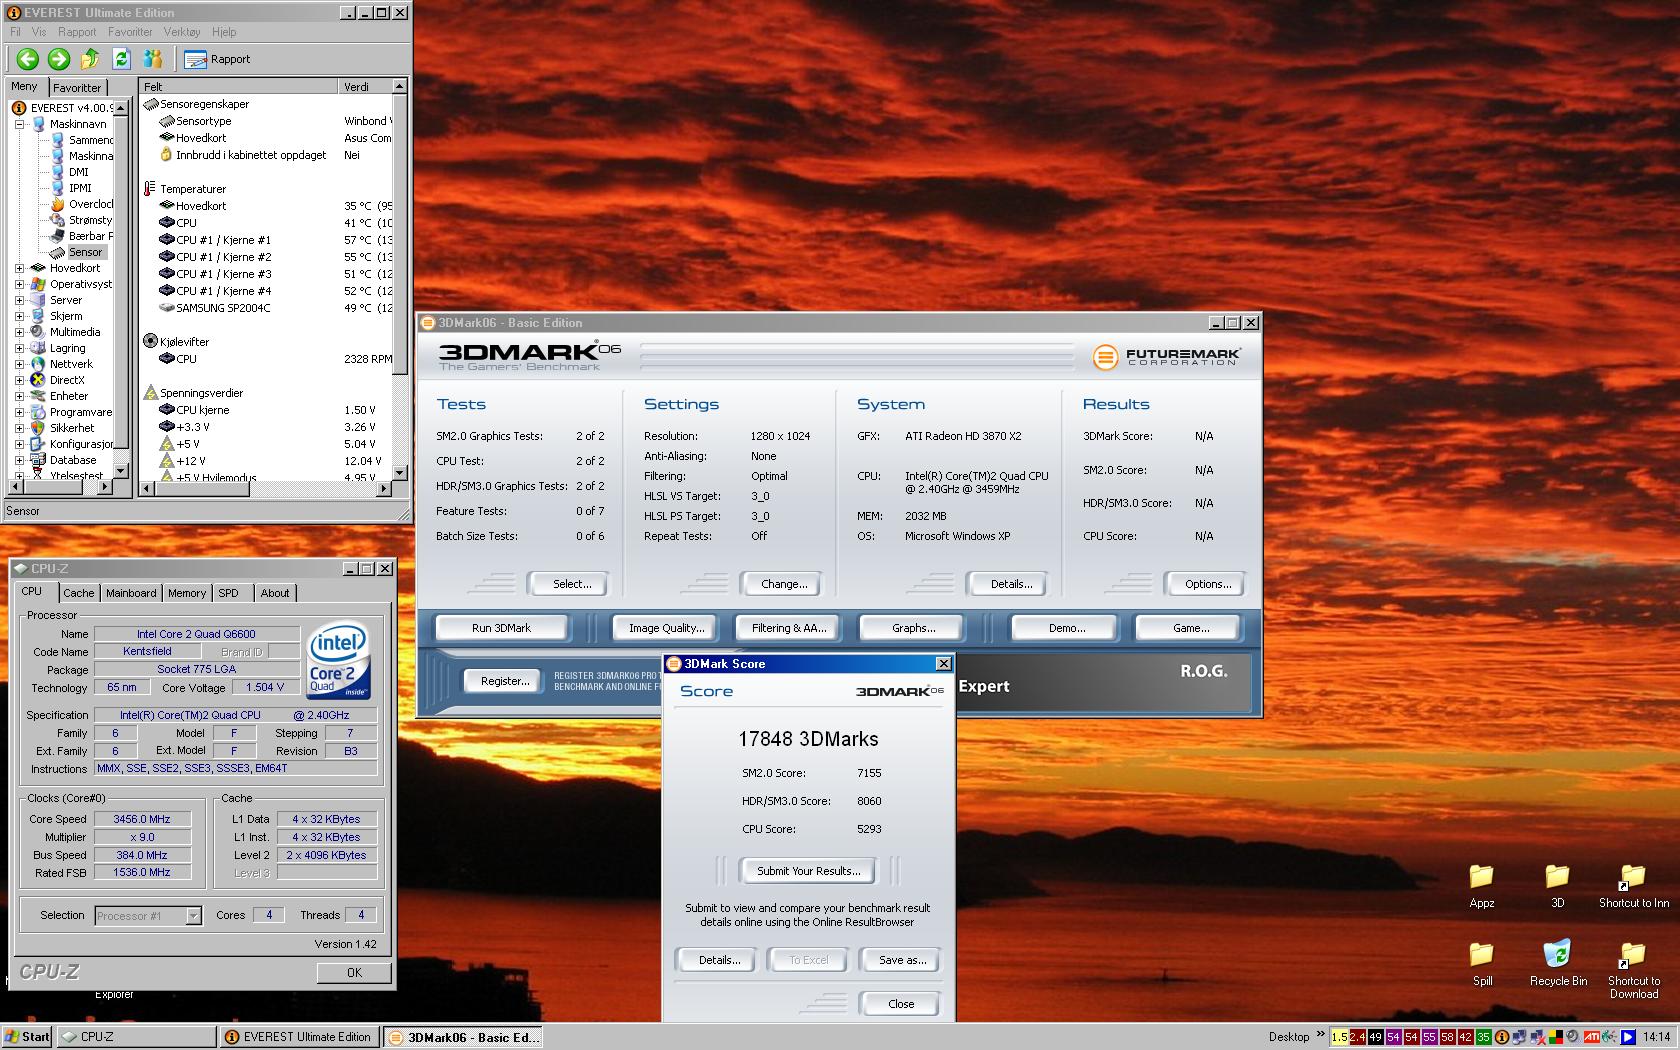
Task: Expand the Lagring tree node
Action: [19, 348]
